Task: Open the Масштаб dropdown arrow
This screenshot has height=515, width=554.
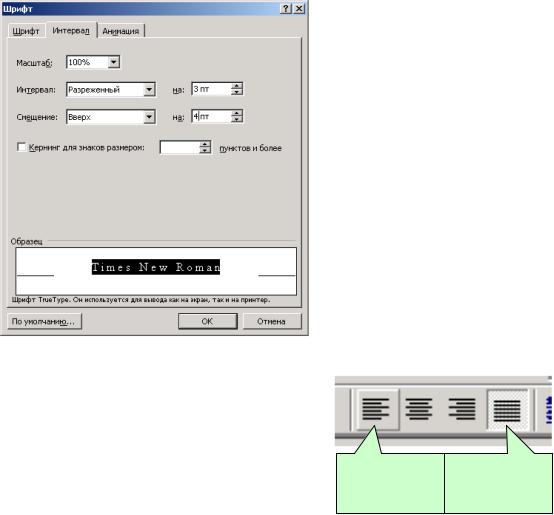Action: [114, 63]
